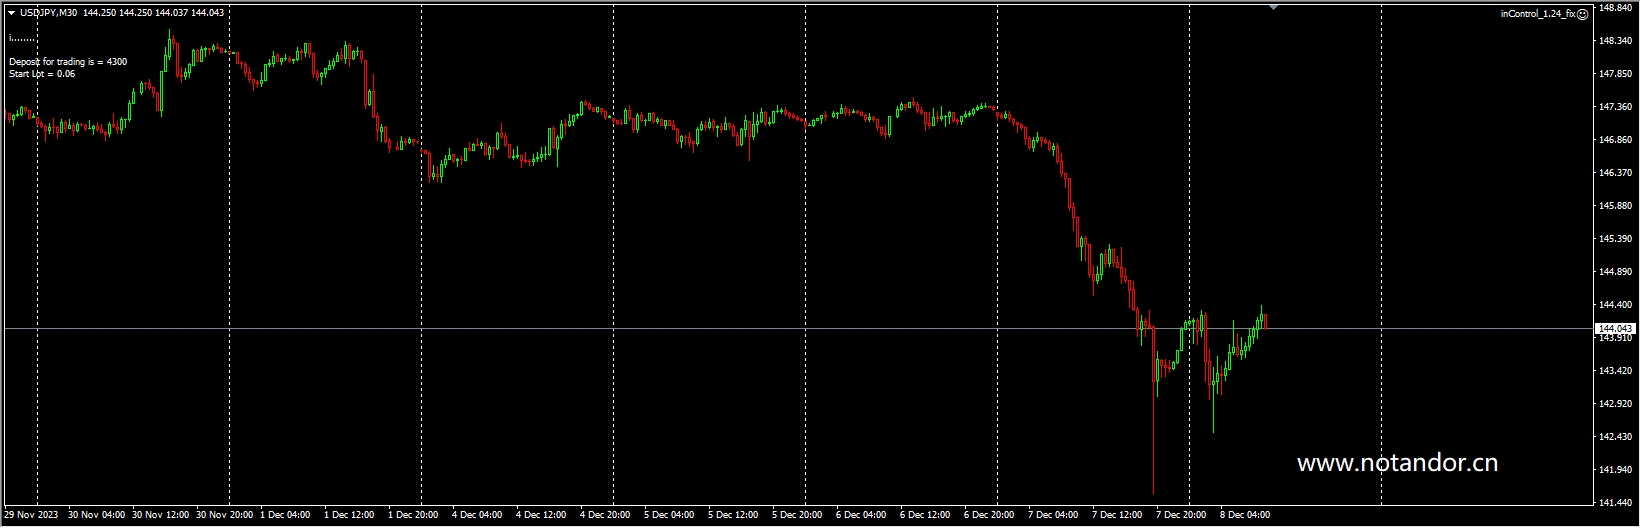Screen dimensions: 1641x528
Task: Open the One Click Trading arrow beside USDJPY,M30
Action: click(11, 13)
